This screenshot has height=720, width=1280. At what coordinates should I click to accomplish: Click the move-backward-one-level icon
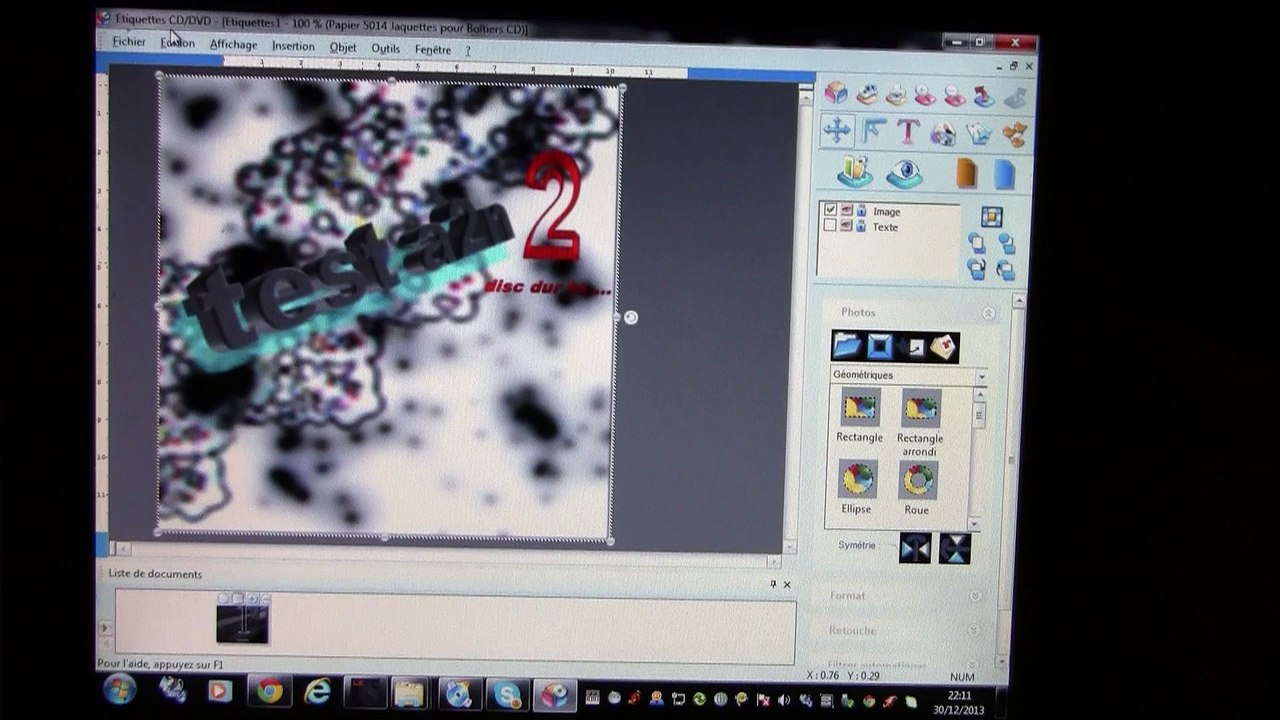pyautogui.click(x=1006, y=270)
